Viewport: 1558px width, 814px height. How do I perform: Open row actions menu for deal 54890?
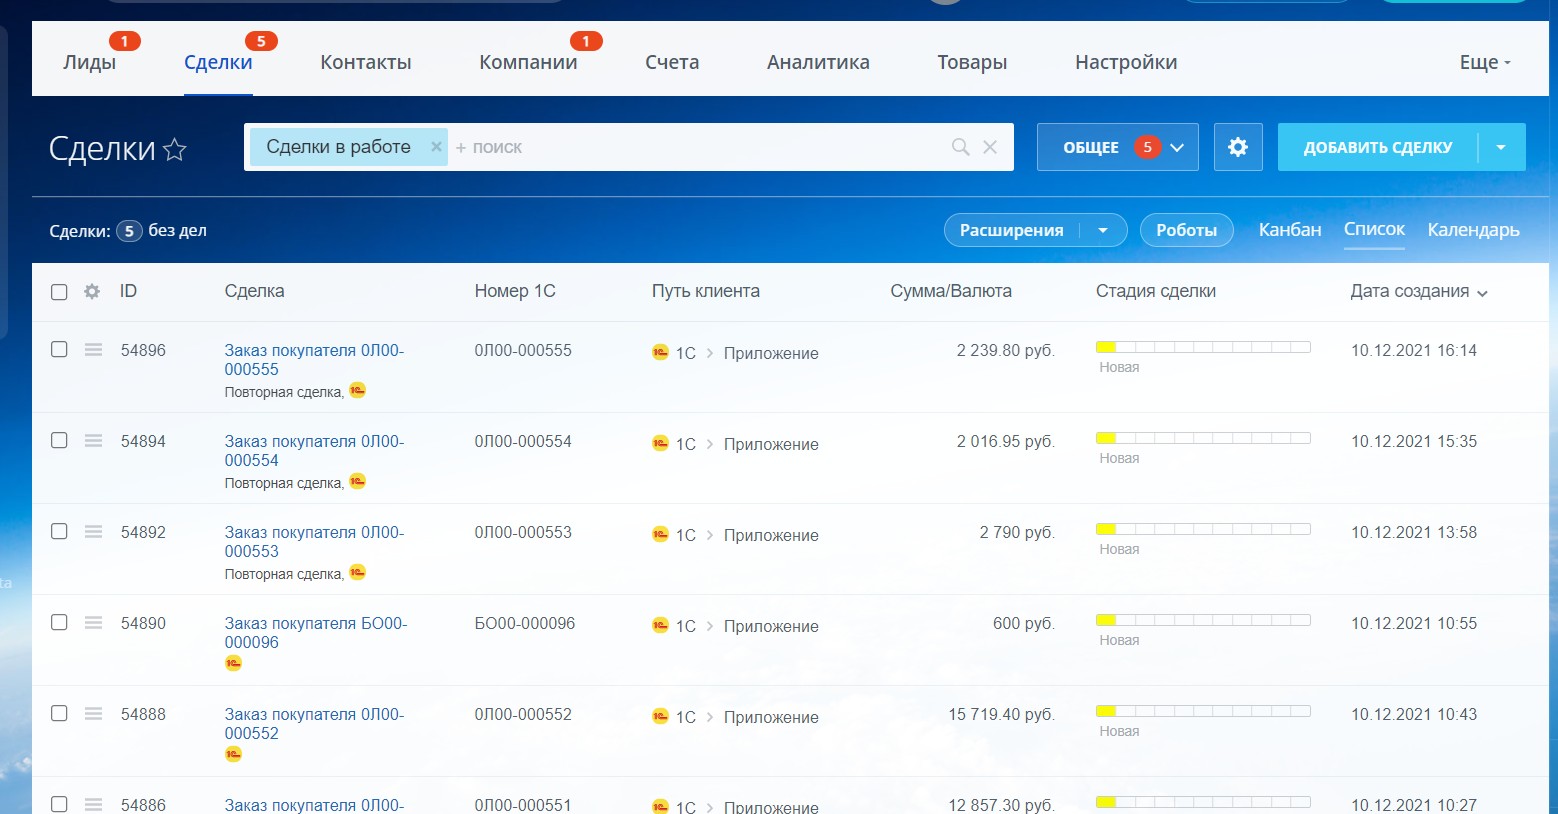coord(93,623)
